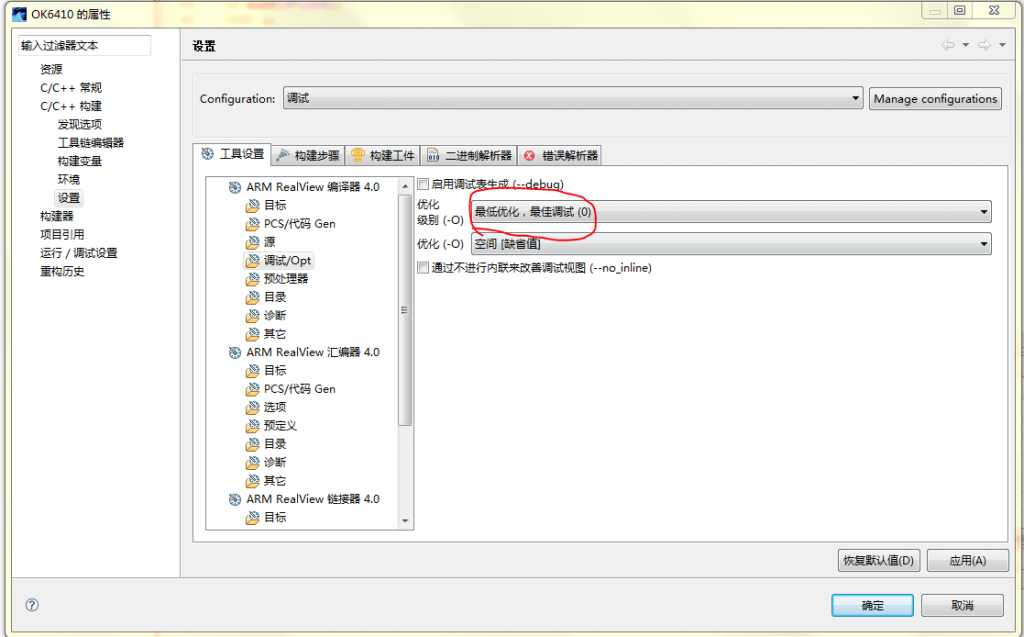Click icon beside 源 option
The width and height of the screenshot is (1024, 637).
point(253,242)
